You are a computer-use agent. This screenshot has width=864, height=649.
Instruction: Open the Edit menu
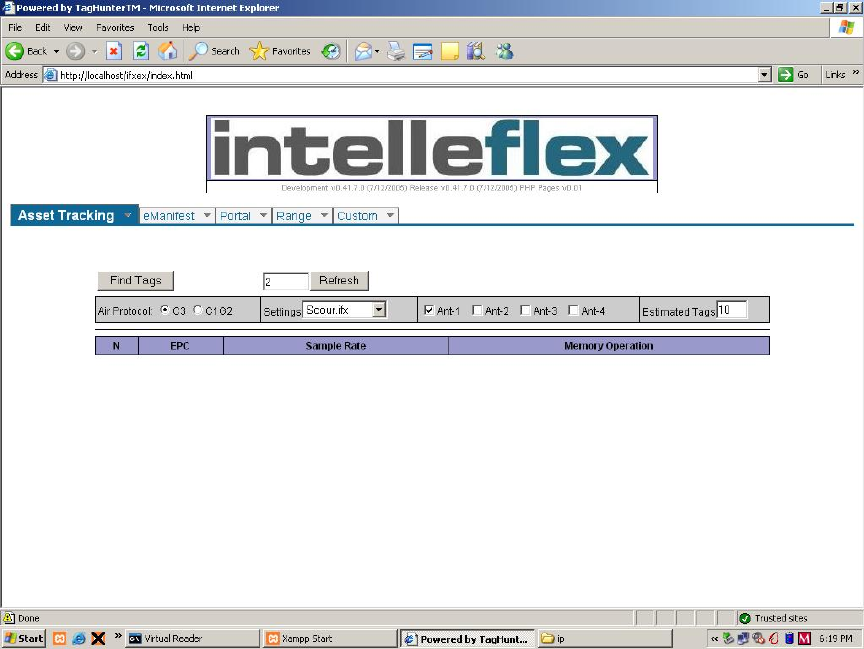tap(42, 28)
